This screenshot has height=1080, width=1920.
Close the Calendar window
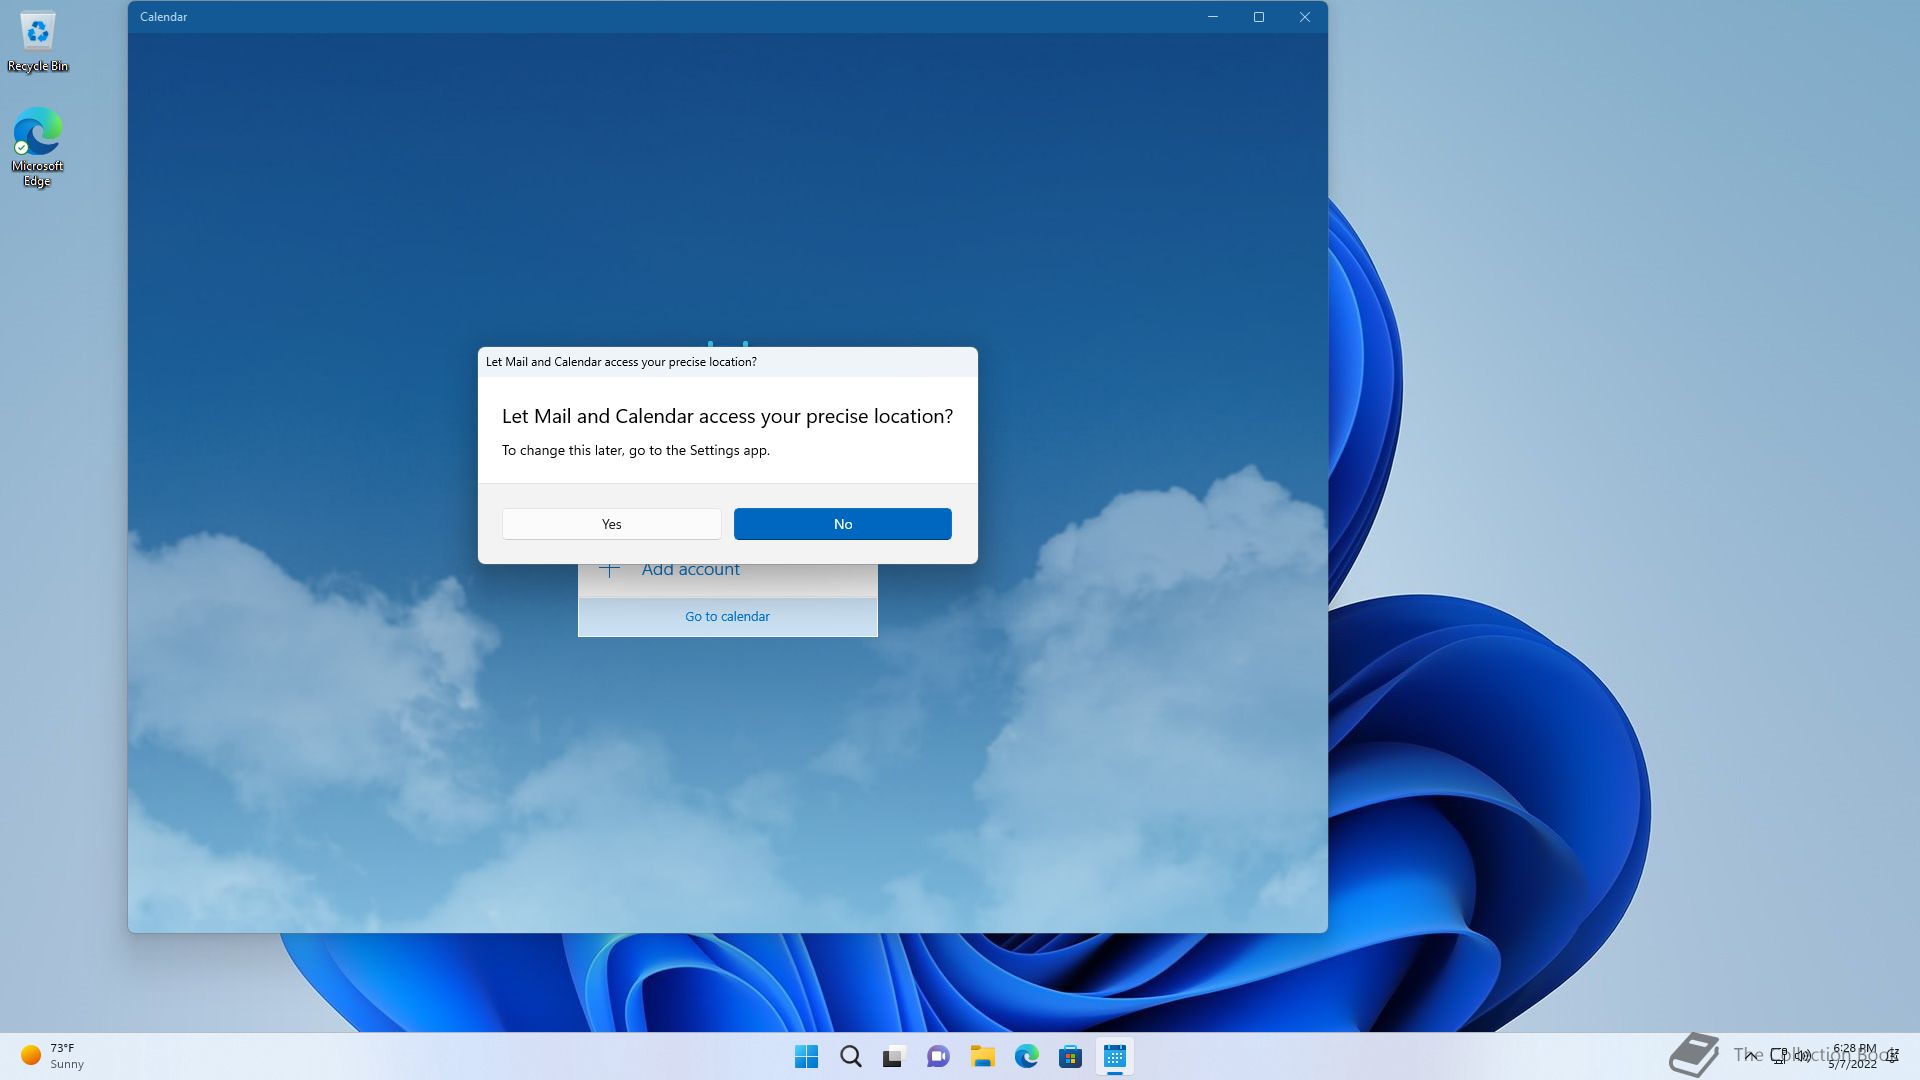click(x=1304, y=17)
